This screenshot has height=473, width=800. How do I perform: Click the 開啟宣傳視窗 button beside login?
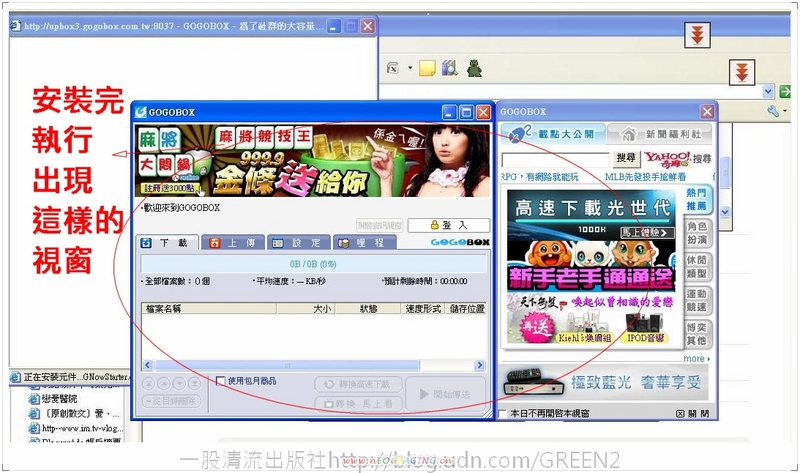coord(380,225)
